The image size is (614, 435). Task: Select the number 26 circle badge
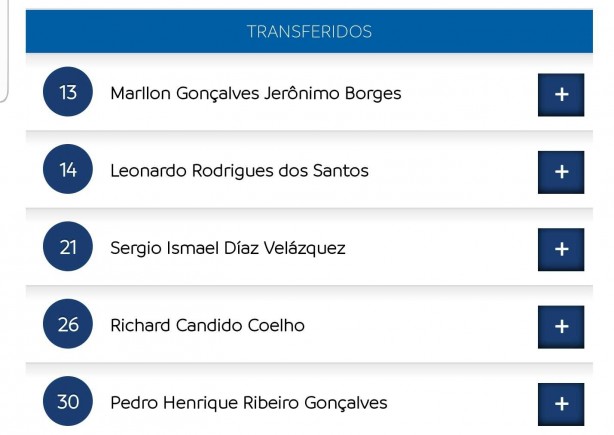tap(68, 324)
